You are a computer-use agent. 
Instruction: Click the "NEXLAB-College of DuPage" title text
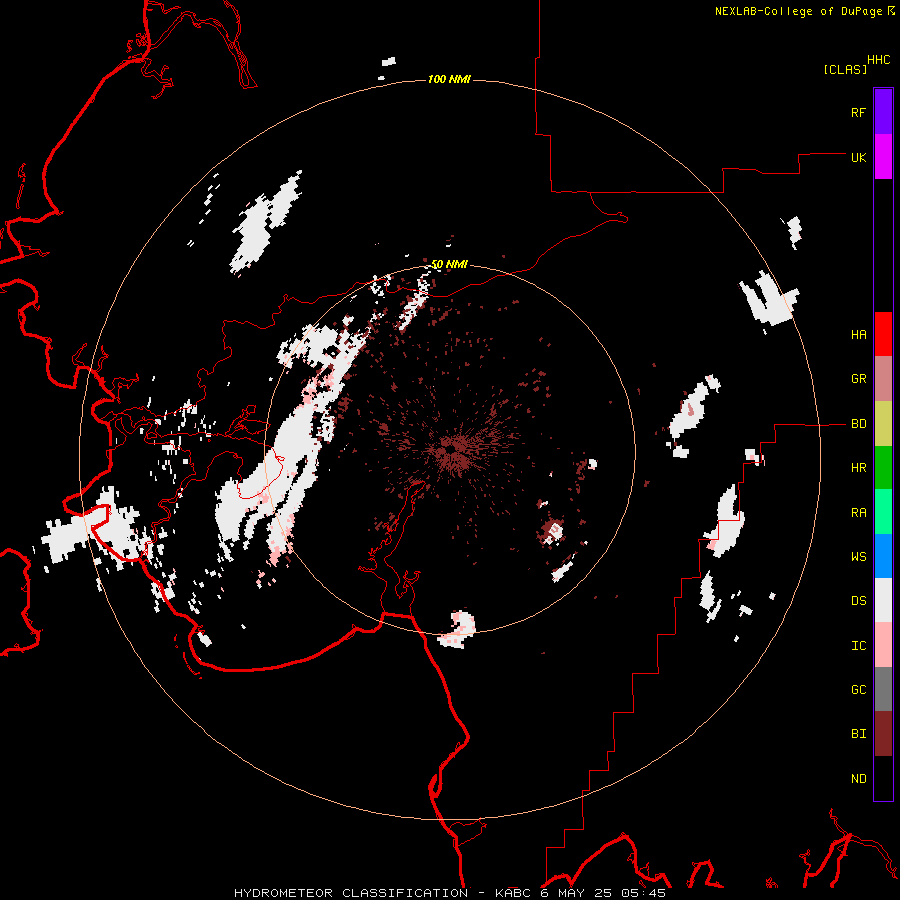point(798,11)
